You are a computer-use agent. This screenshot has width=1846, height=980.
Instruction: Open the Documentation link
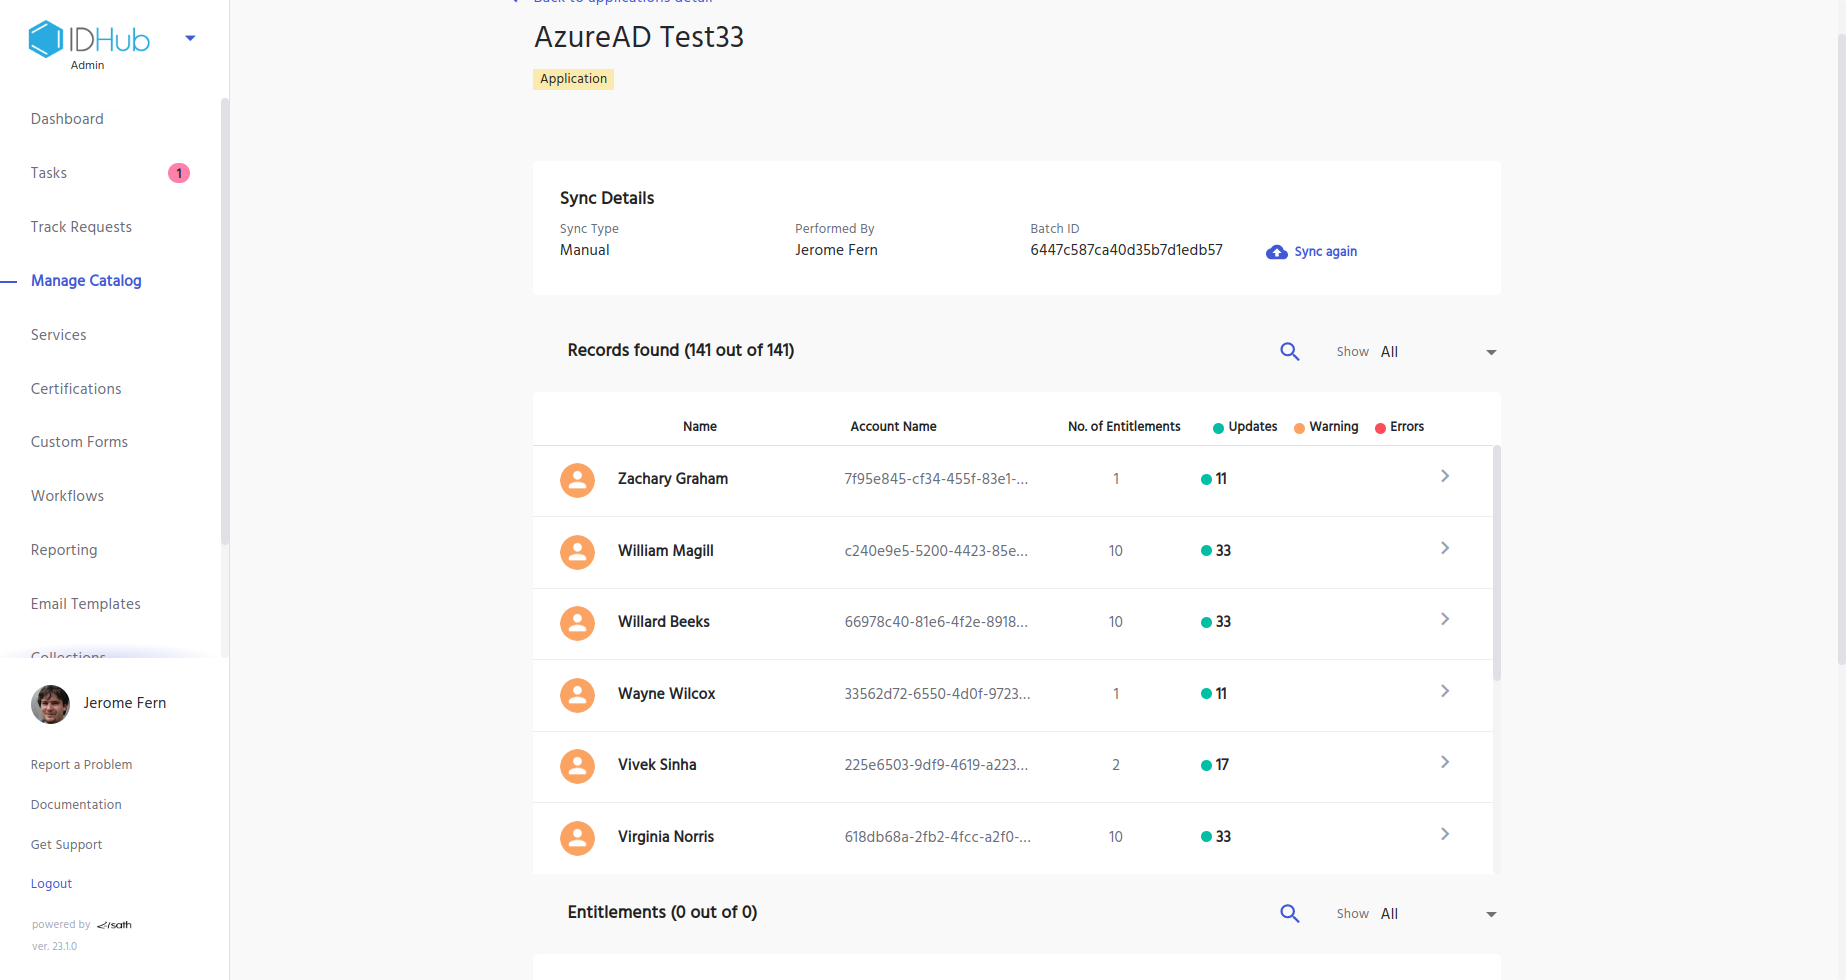[x=76, y=805]
